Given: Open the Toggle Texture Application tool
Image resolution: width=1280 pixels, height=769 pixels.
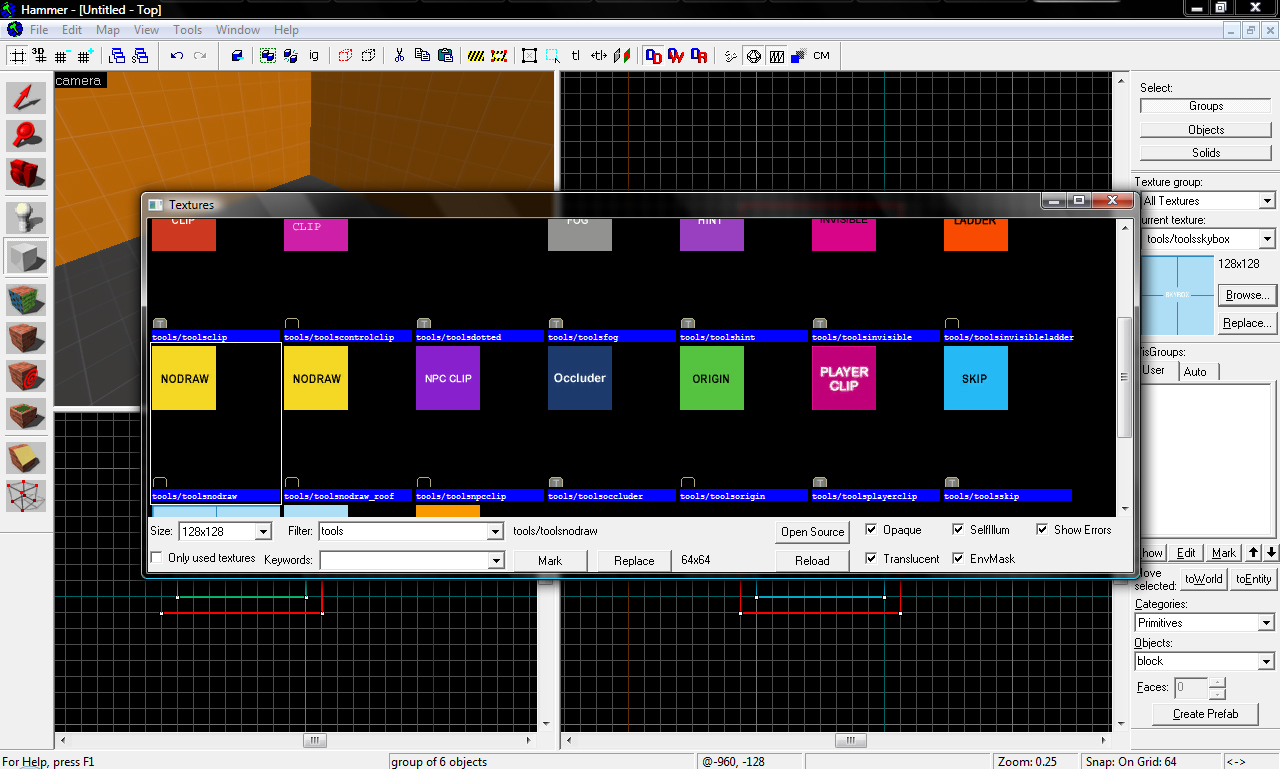Looking at the screenshot, I should 27,300.
